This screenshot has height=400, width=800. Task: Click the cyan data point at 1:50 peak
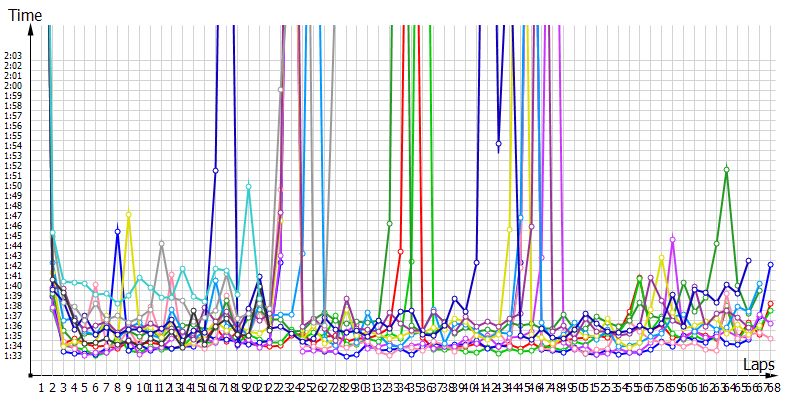(248, 187)
